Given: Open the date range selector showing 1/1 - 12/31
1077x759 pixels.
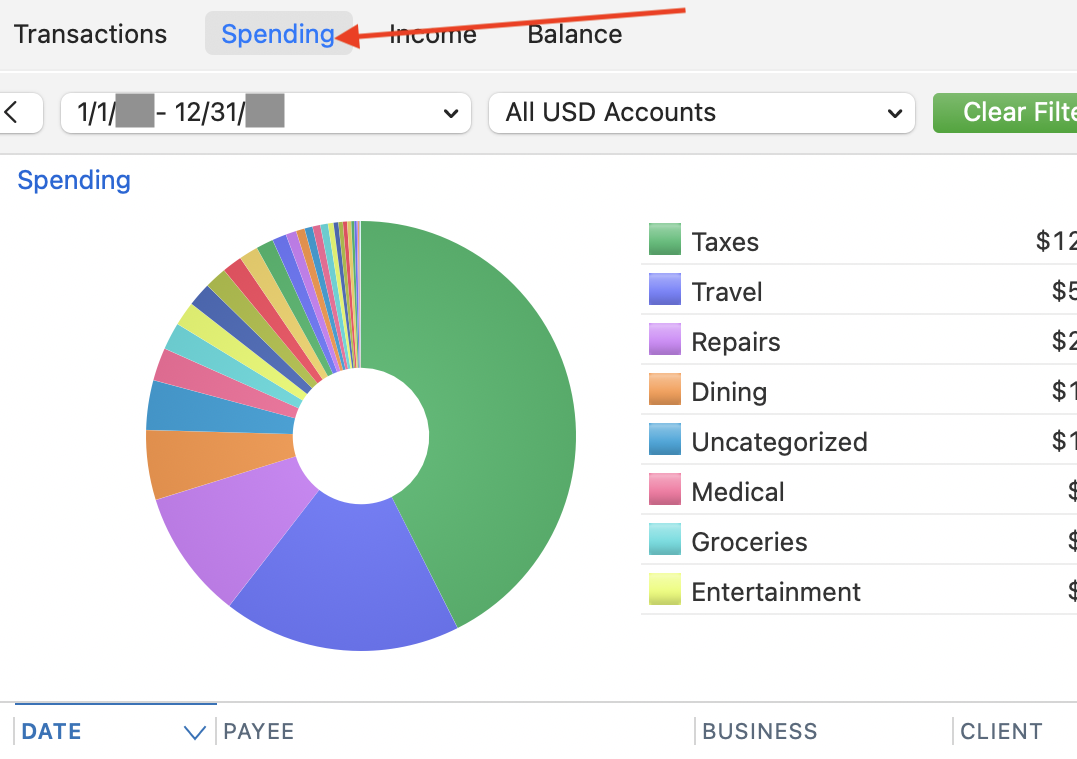Looking at the screenshot, I should pyautogui.click(x=265, y=113).
